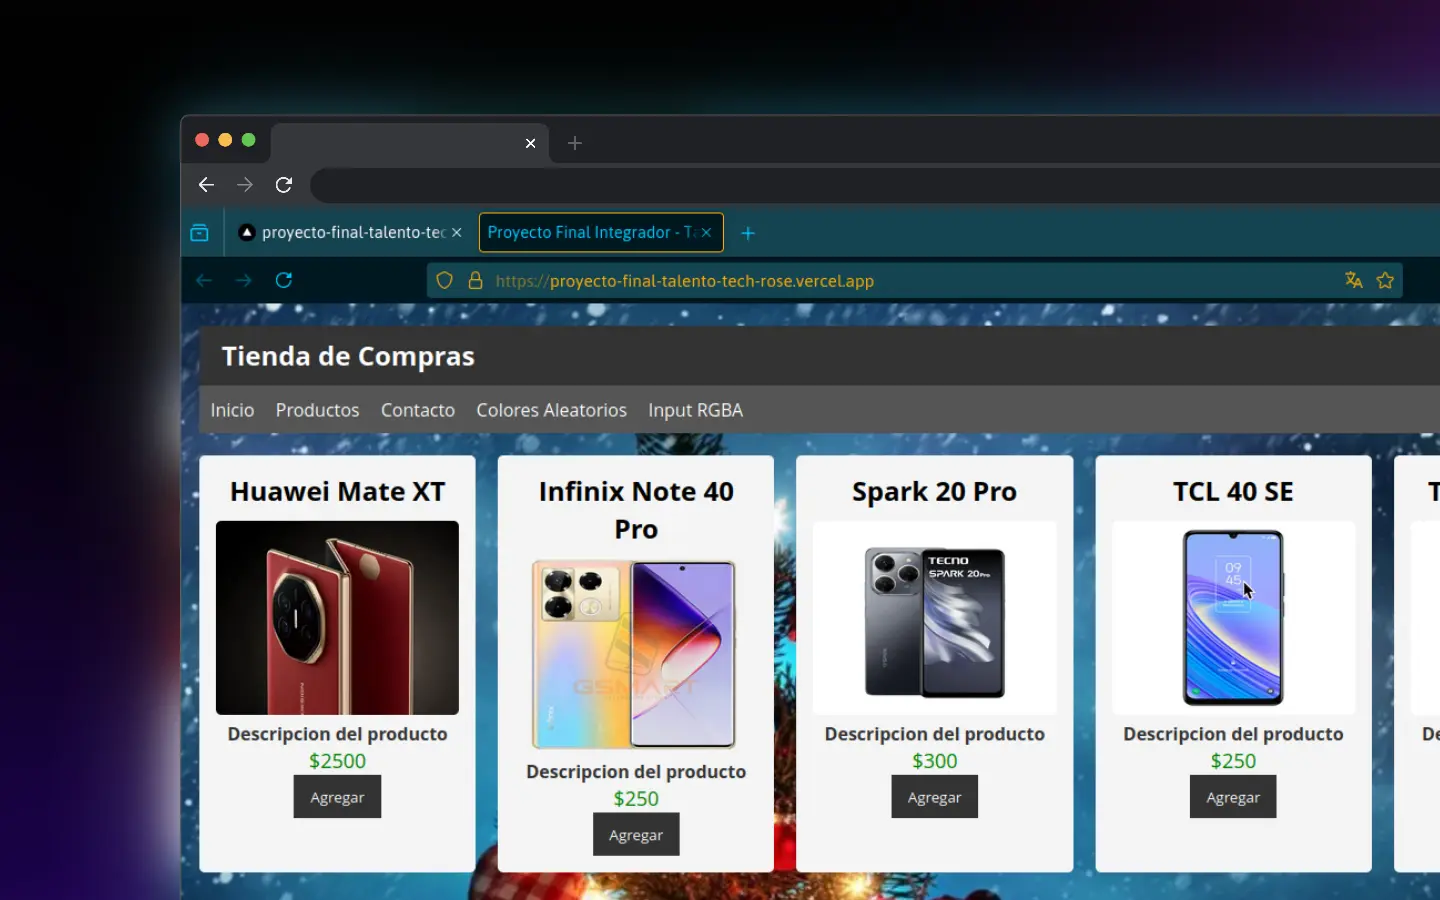Click Huawei card's Descripcion del producto
This screenshot has height=900, width=1440.
337,734
